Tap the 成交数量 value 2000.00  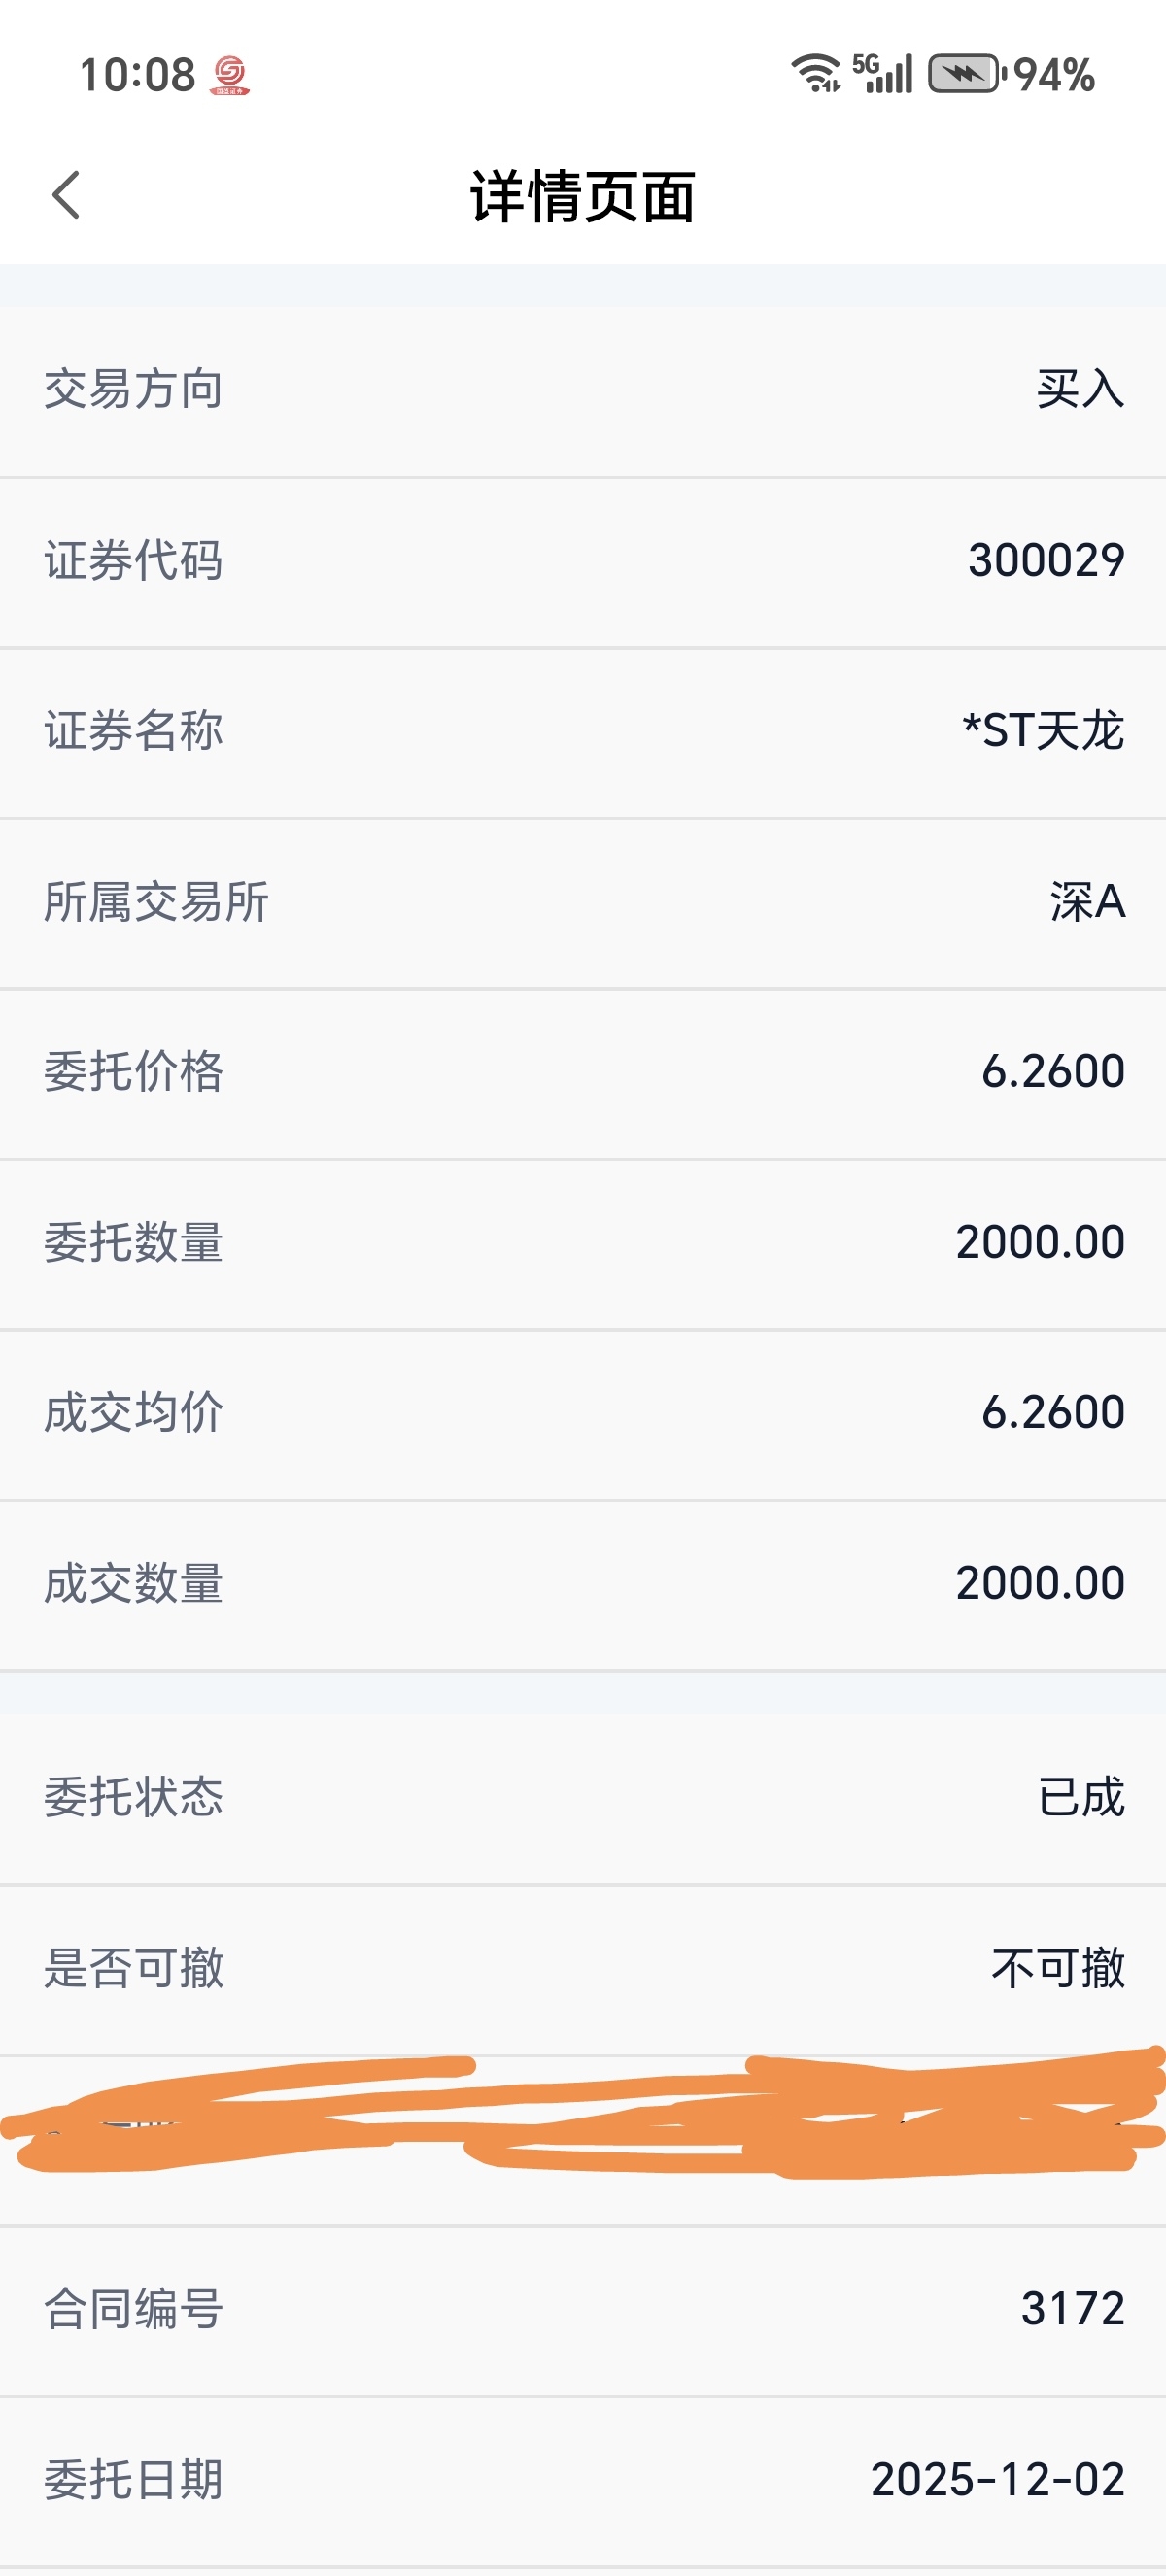click(1040, 1584)
